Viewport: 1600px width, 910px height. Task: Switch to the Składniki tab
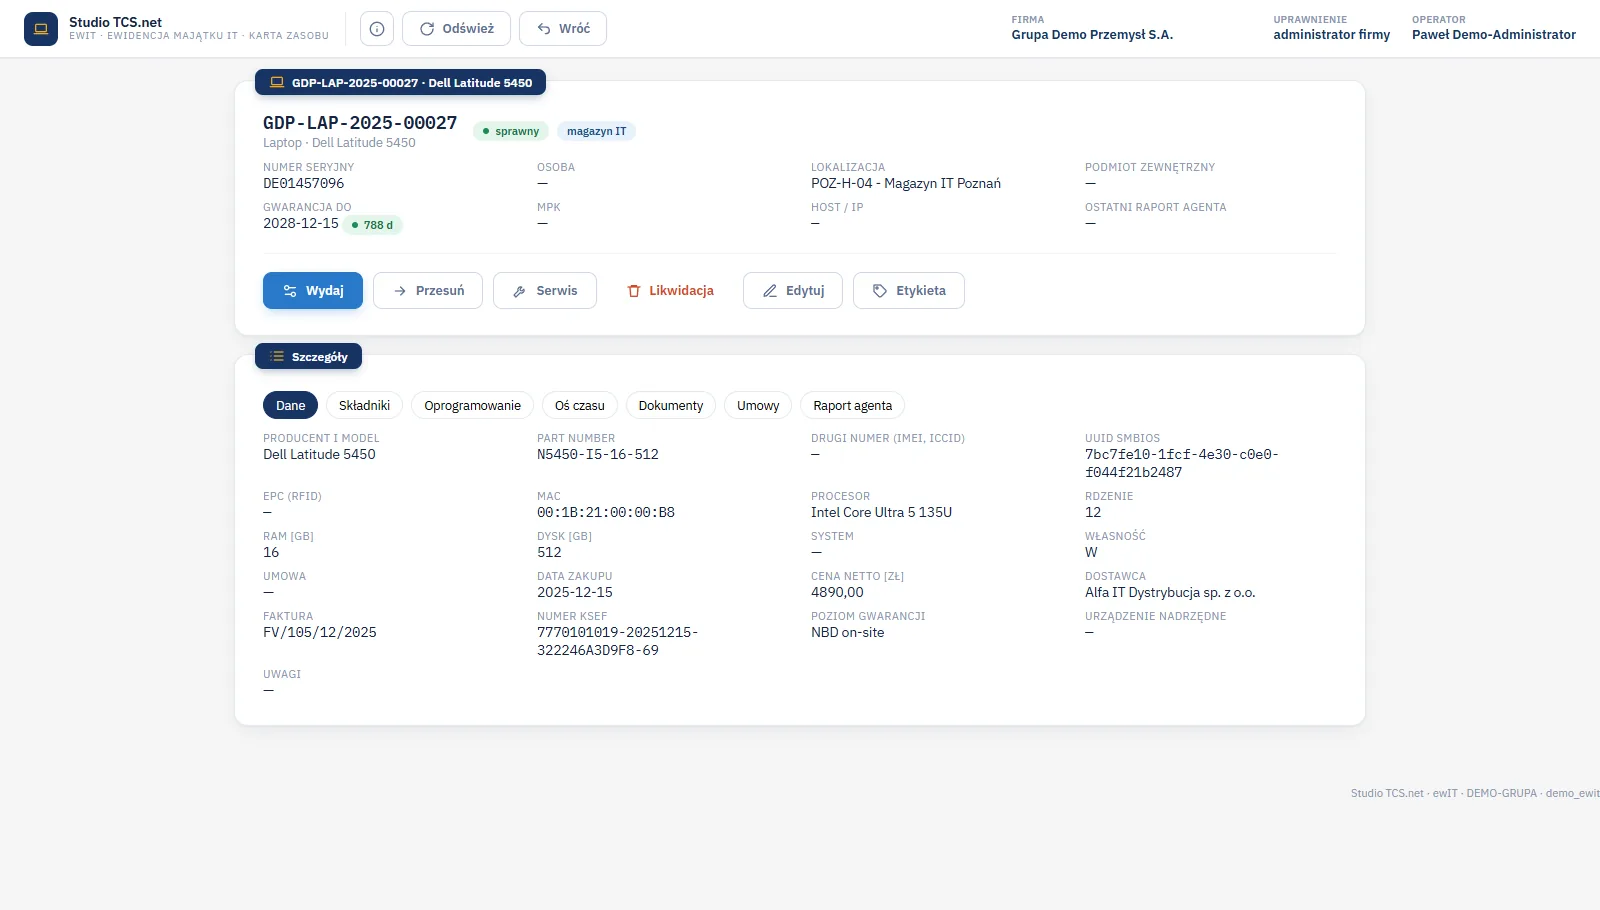(x=364, y=405)
